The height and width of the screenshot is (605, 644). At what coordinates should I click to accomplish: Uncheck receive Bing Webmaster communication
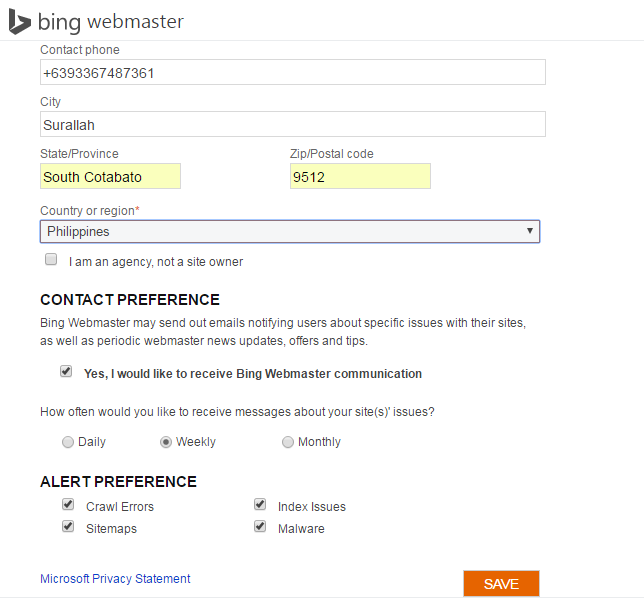(66, 371)
